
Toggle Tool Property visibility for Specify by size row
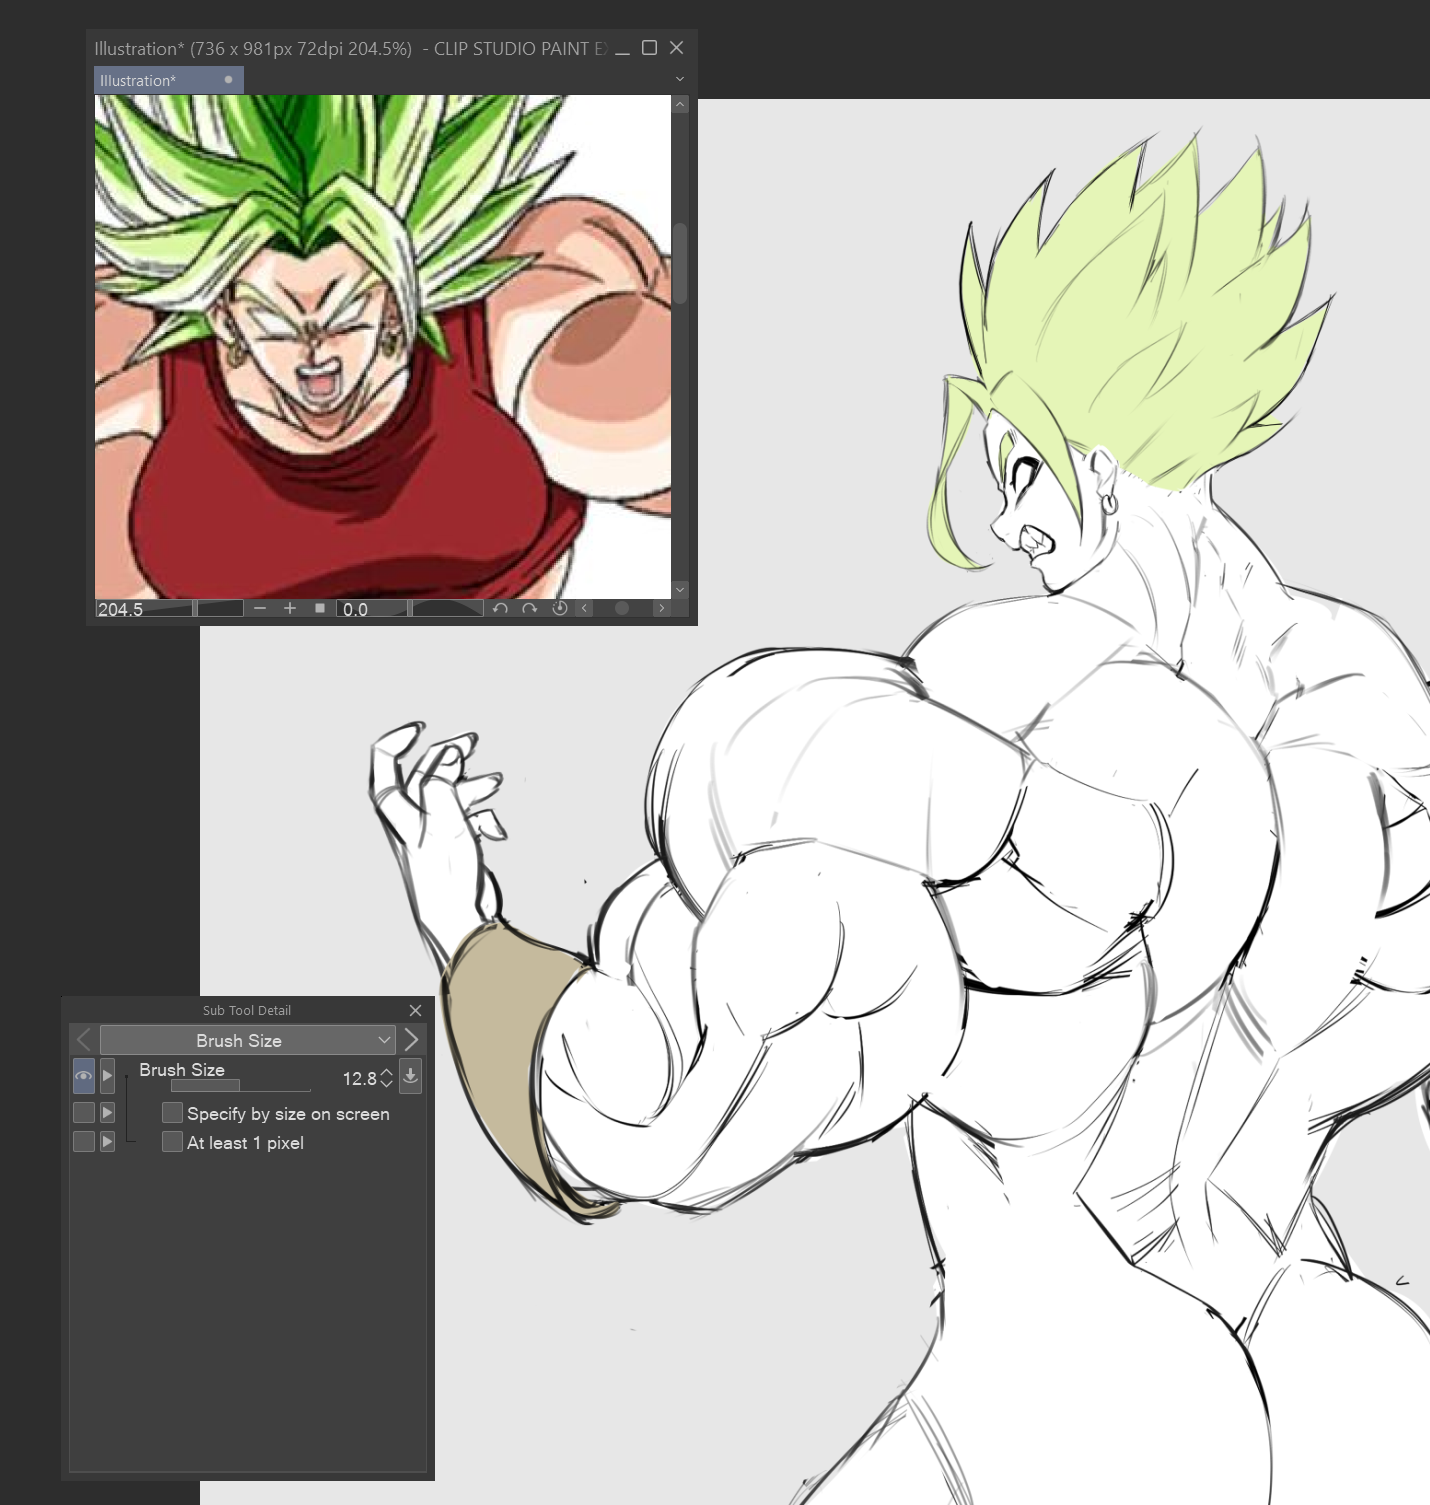(x=84, y=1112)
